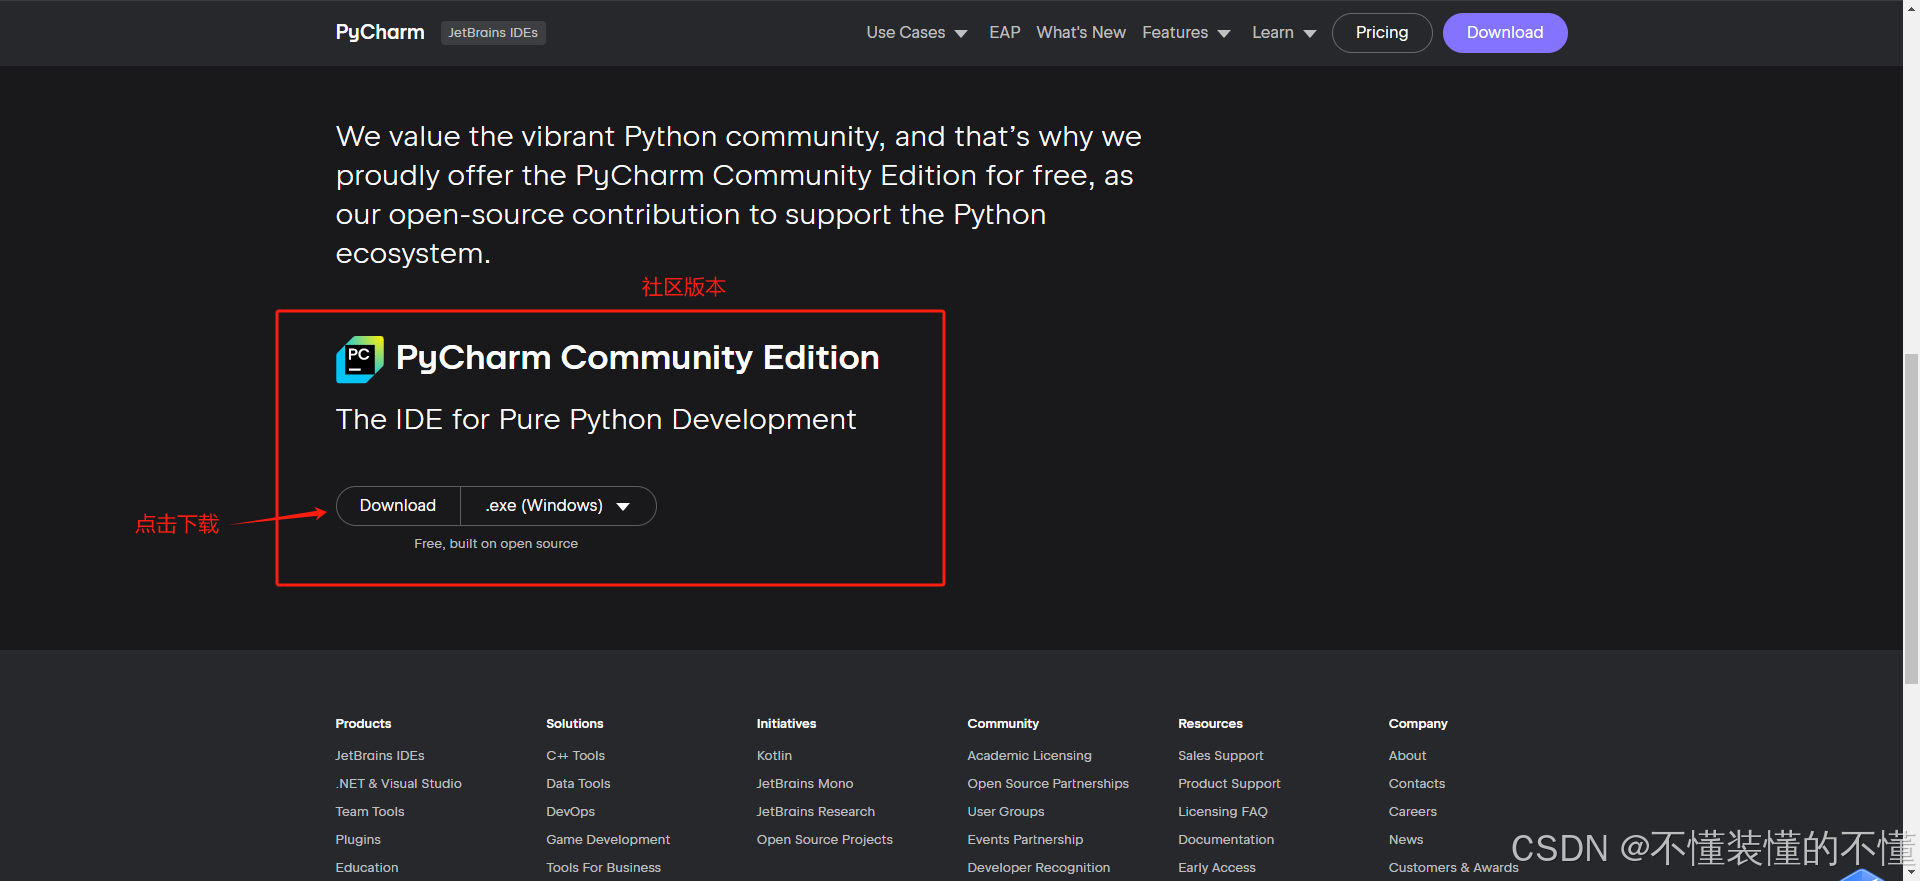Open Documentation footer link
The image size is (1920, 881).
click(1226, 840)
